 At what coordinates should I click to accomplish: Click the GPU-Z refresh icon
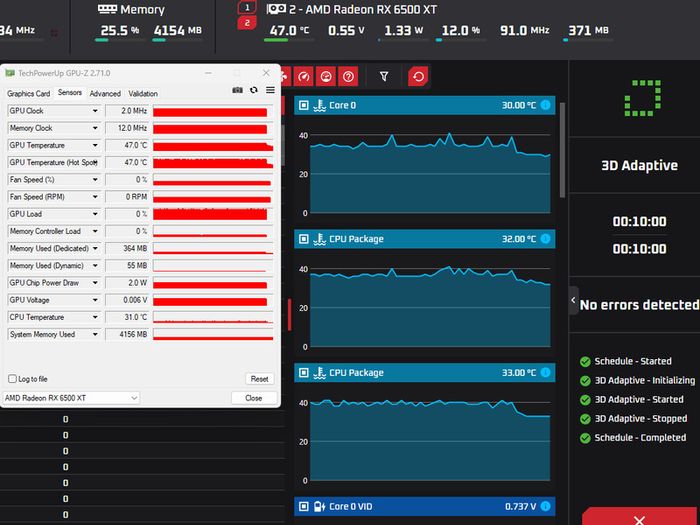click(x=254, y=90)
